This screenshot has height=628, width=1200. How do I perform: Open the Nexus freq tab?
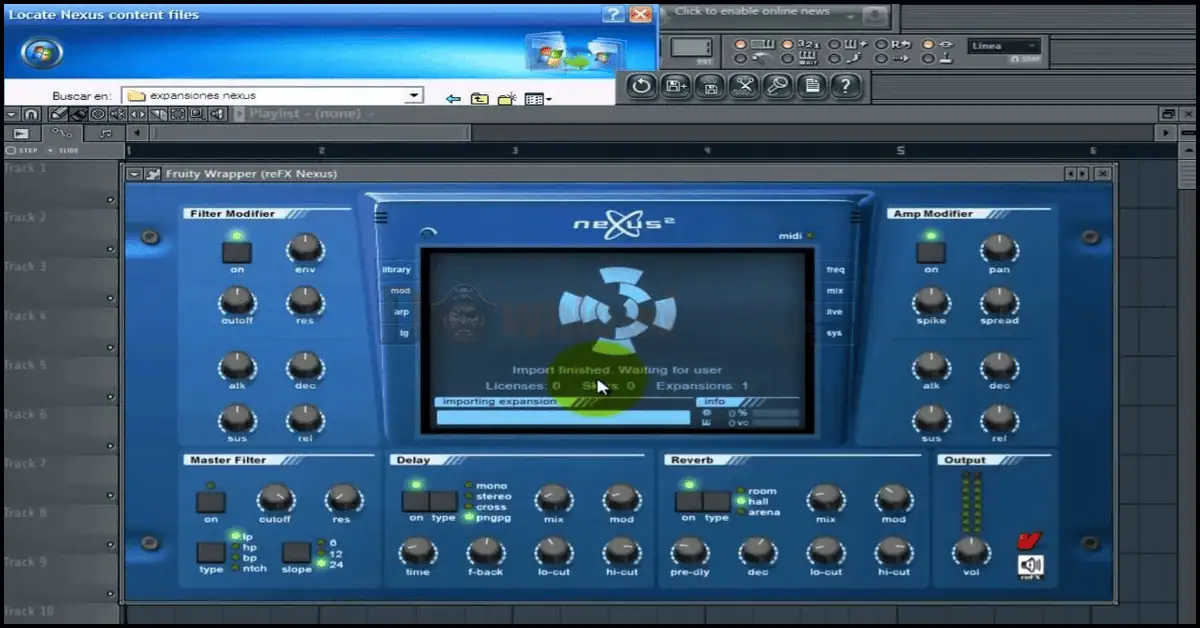[834, 268]
